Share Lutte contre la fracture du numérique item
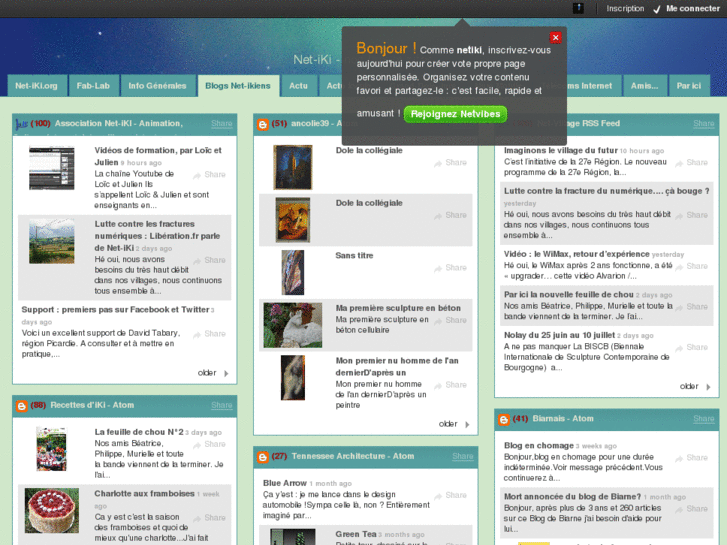 tap(691, 215)
